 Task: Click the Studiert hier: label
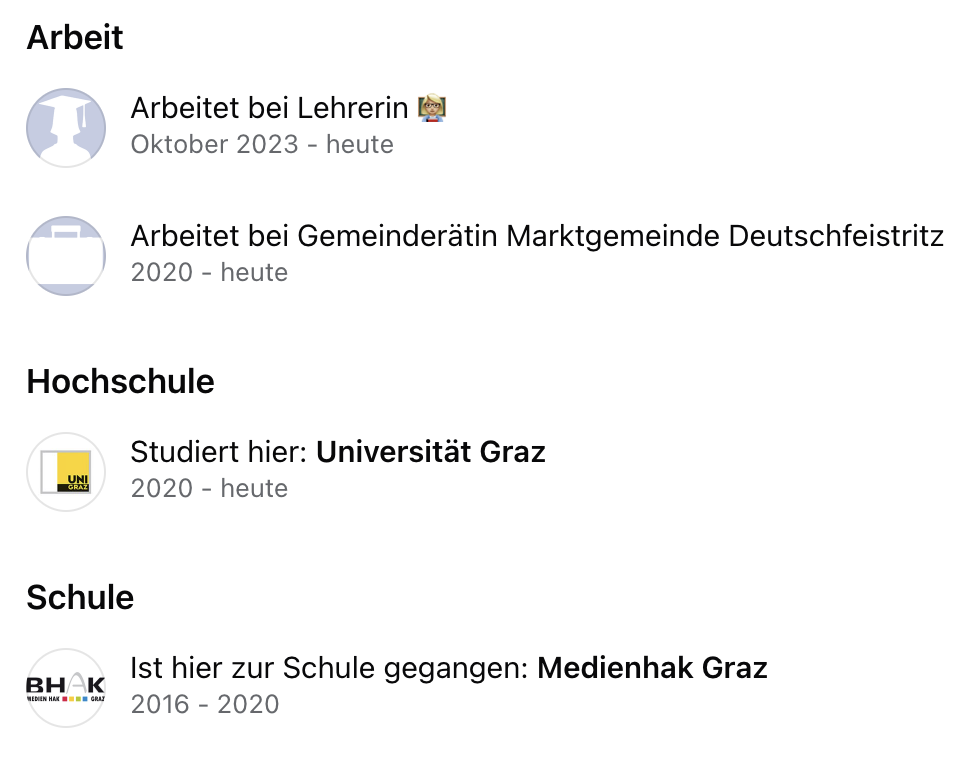pyautogui.click(x=219, y=452)
